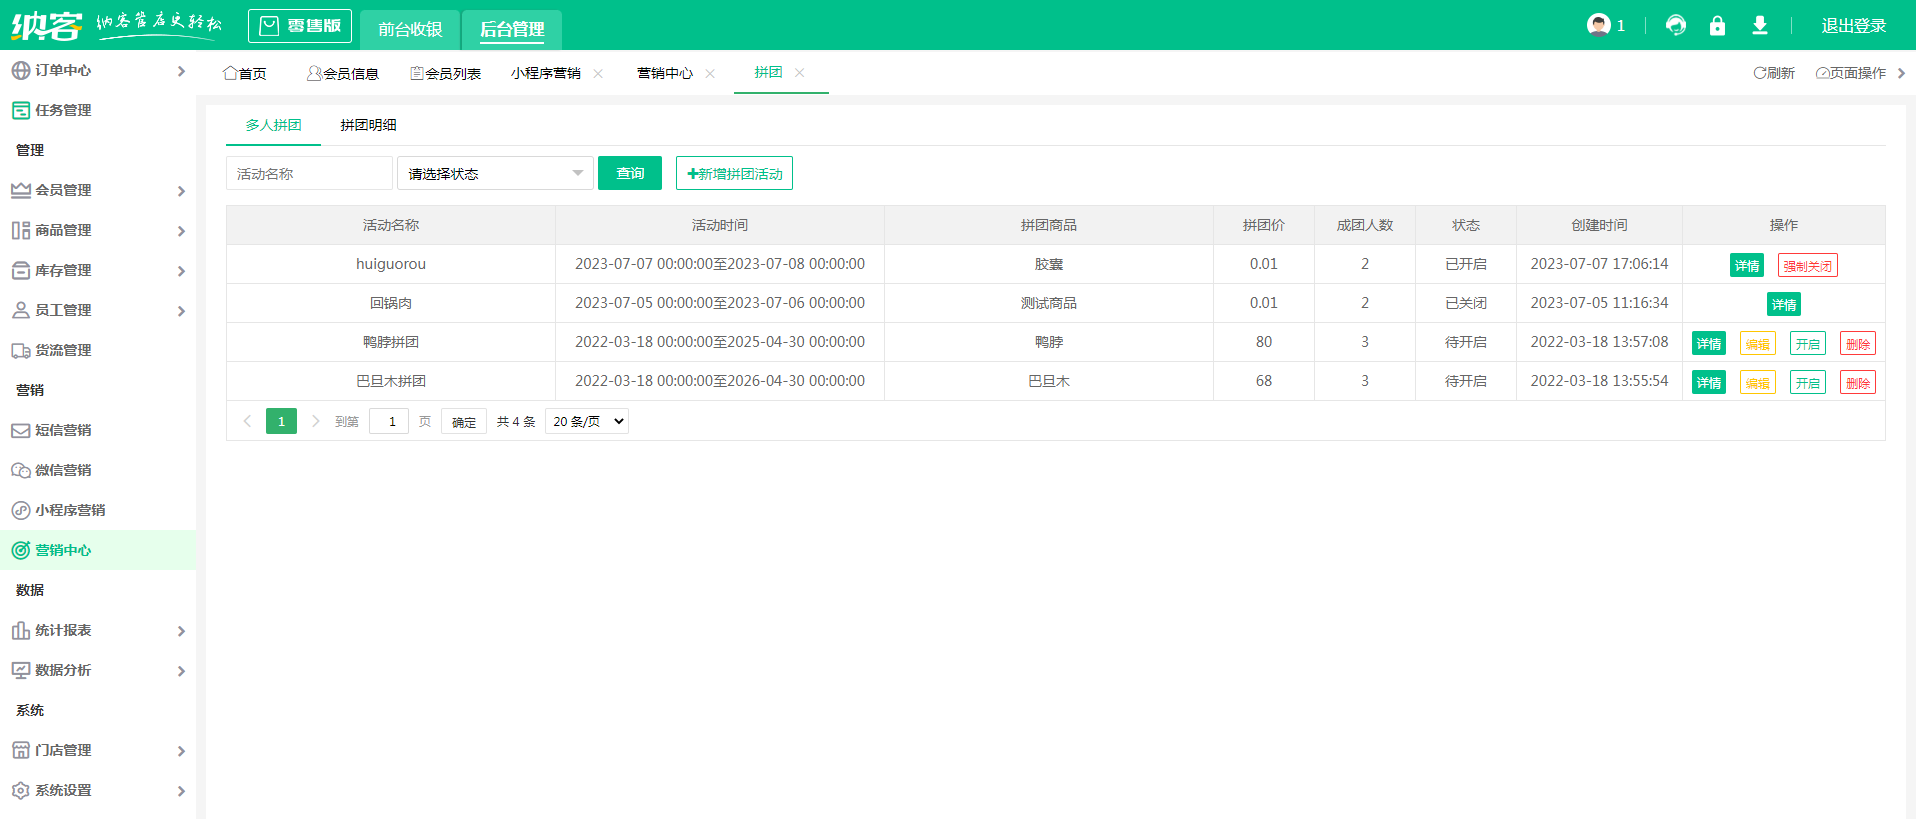Screen dimensions: 1916x819
Task: Open 微信营销 in the sidebar
Action: click(x=63, y=470)
